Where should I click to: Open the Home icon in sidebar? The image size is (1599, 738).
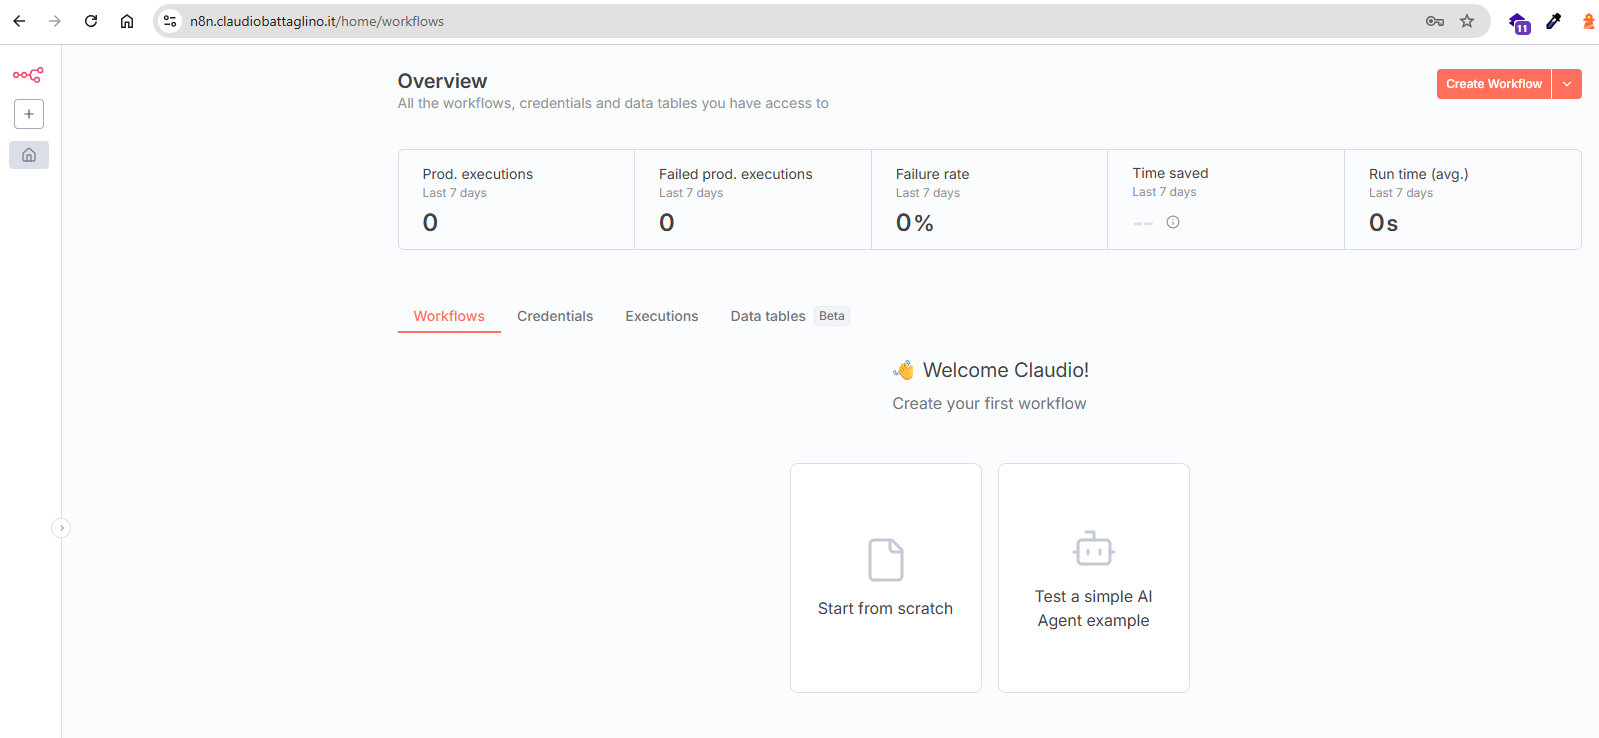[29, 155]
